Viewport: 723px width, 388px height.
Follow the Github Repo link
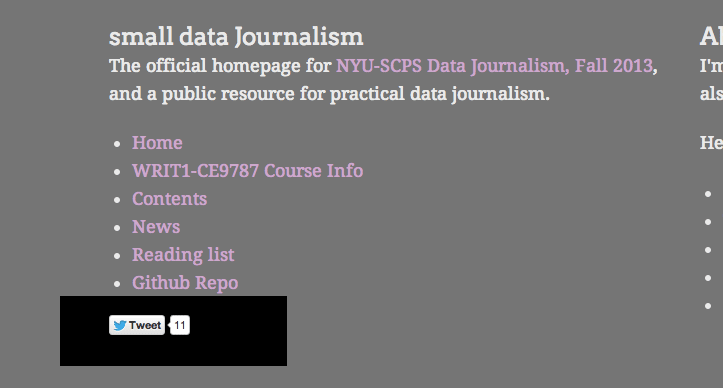point(185,283)
